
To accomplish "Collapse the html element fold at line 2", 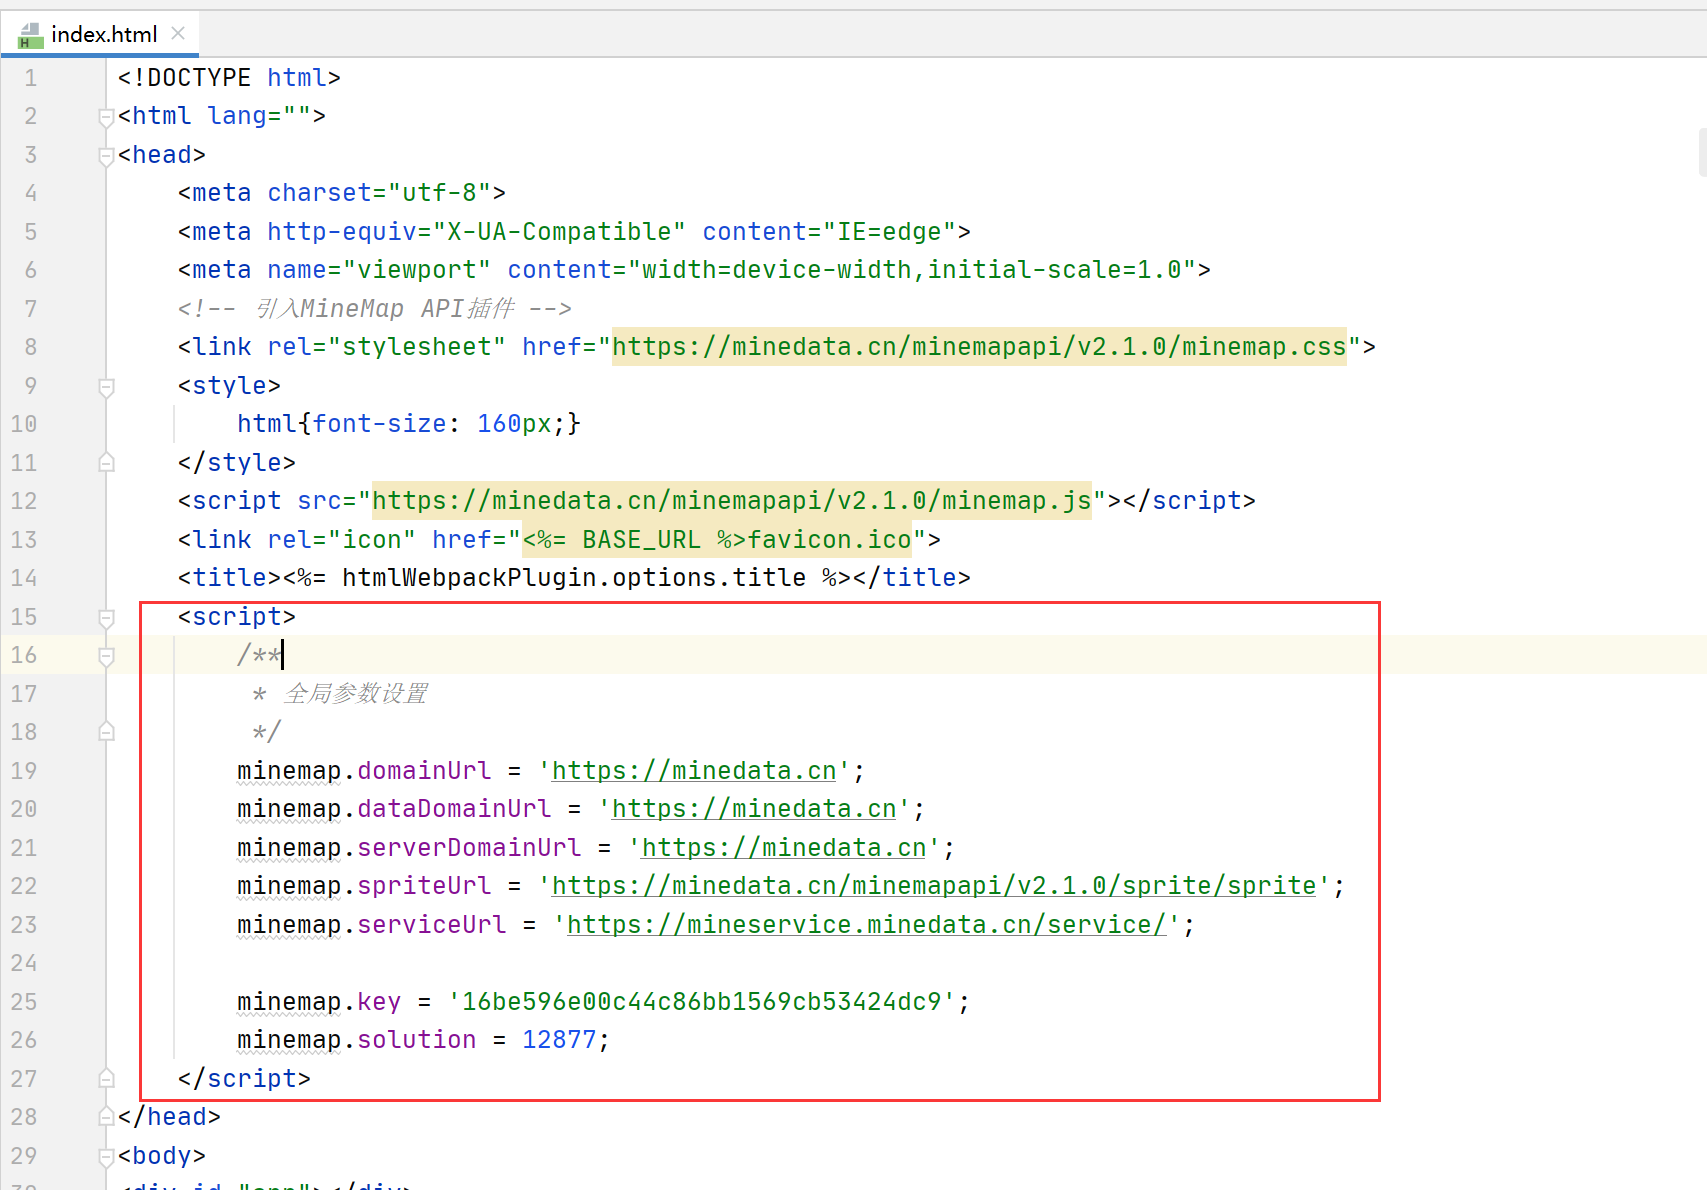I will click(106, 116).
